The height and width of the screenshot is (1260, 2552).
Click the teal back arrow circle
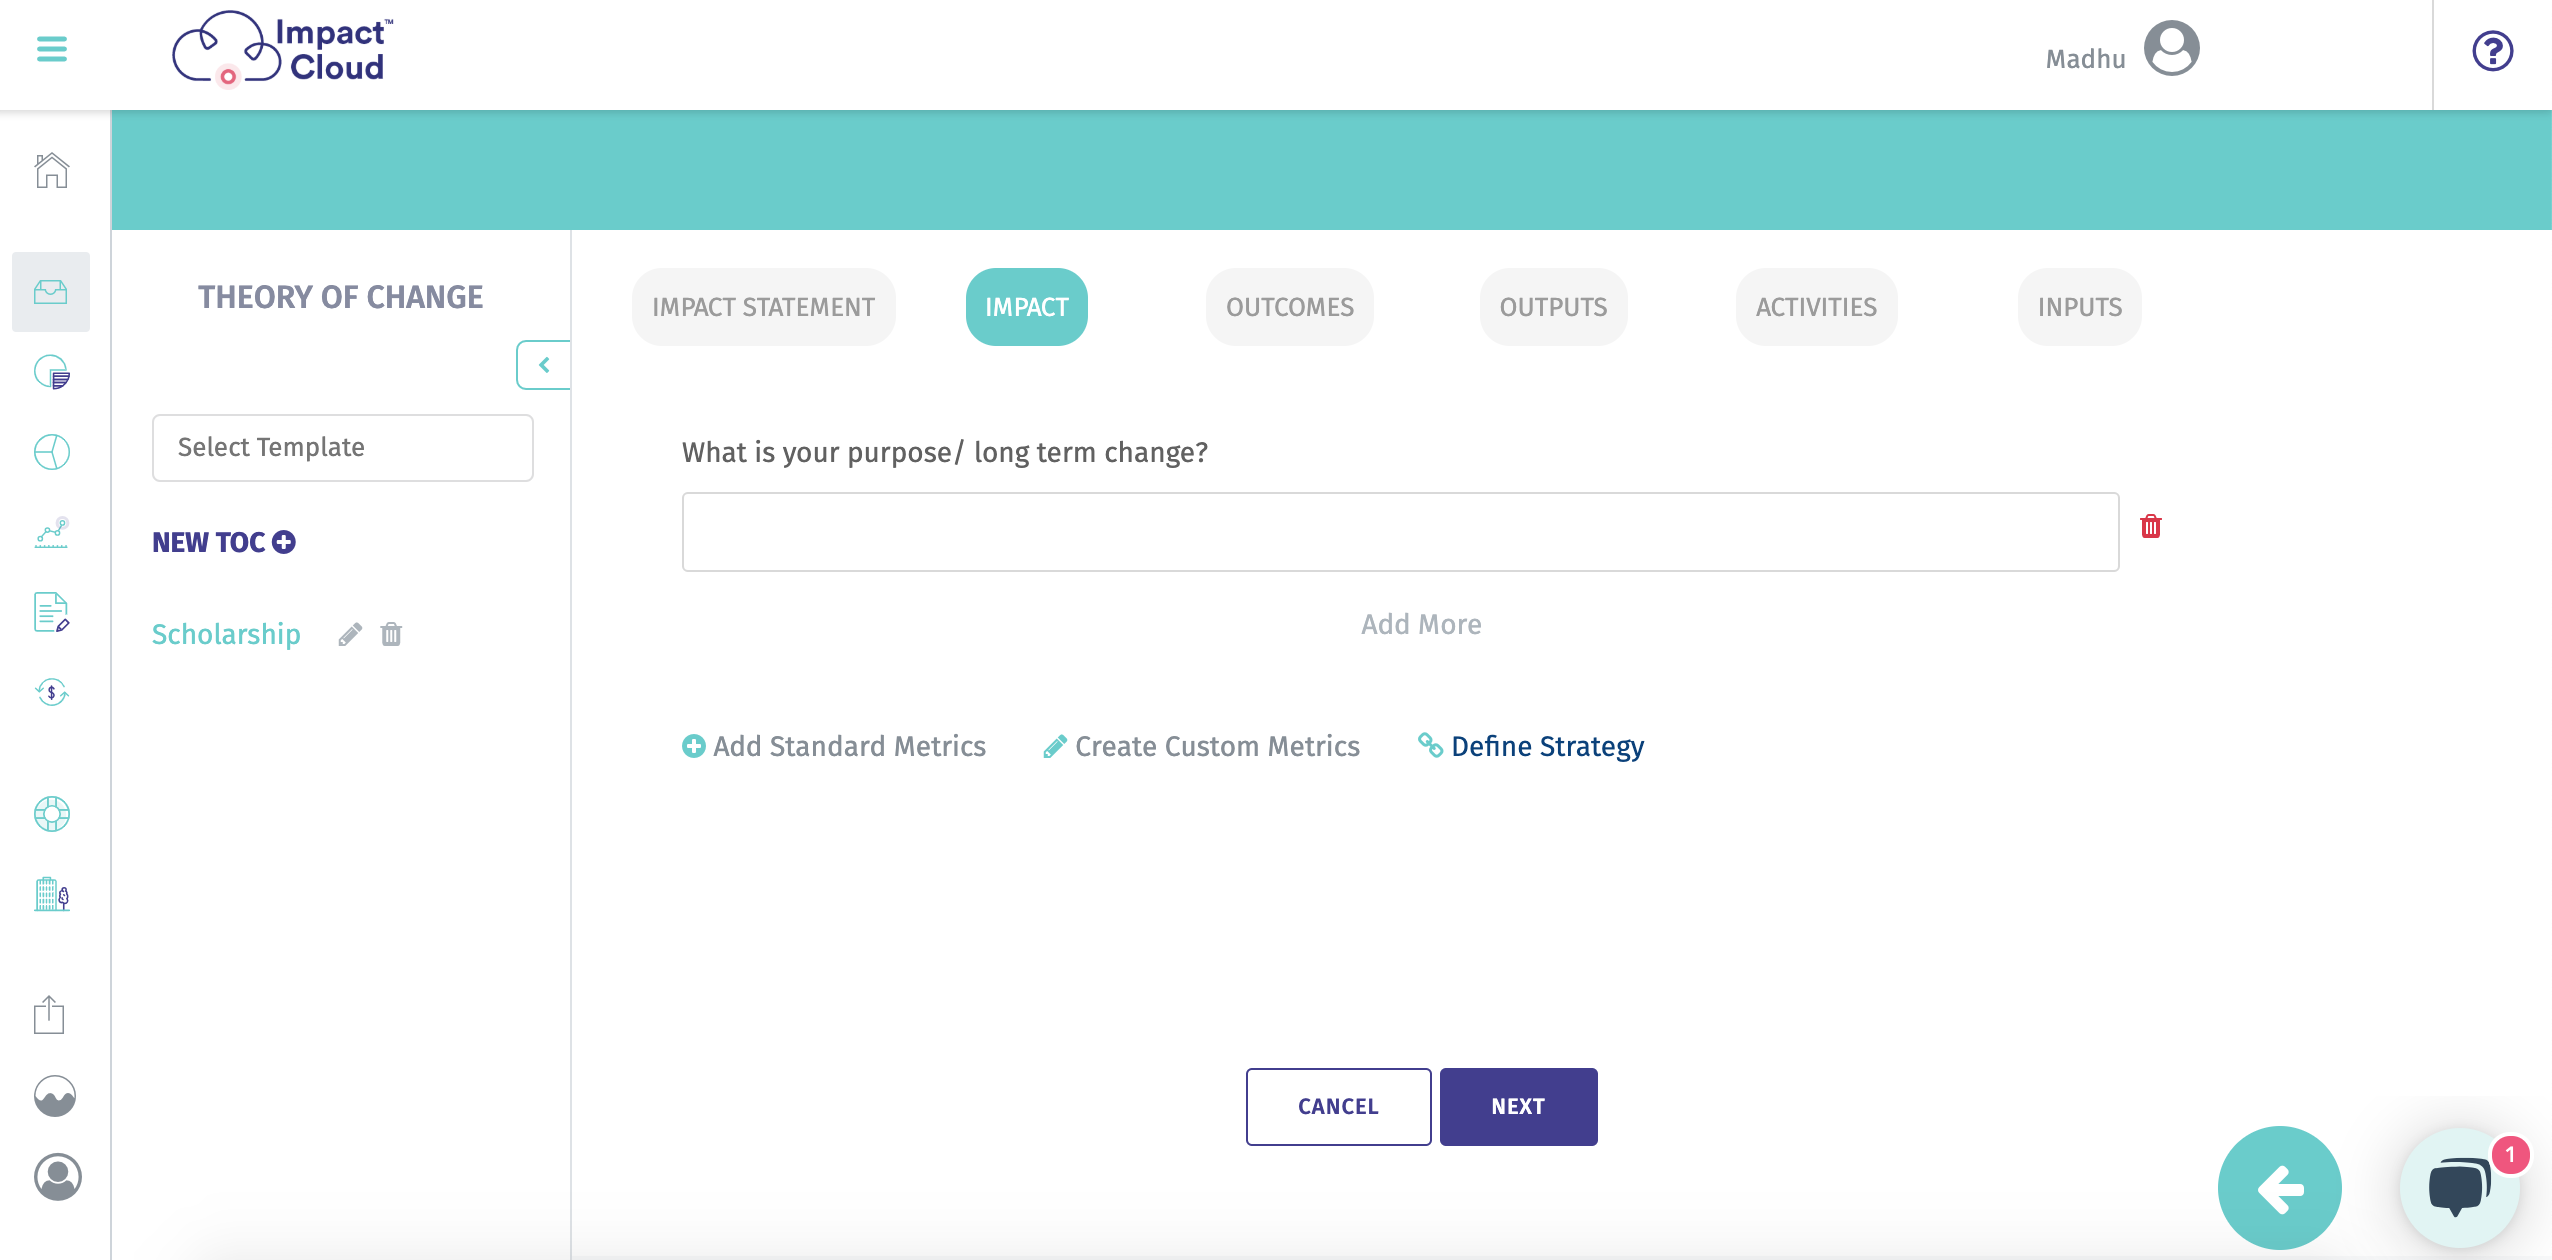pos(2280,1188)
